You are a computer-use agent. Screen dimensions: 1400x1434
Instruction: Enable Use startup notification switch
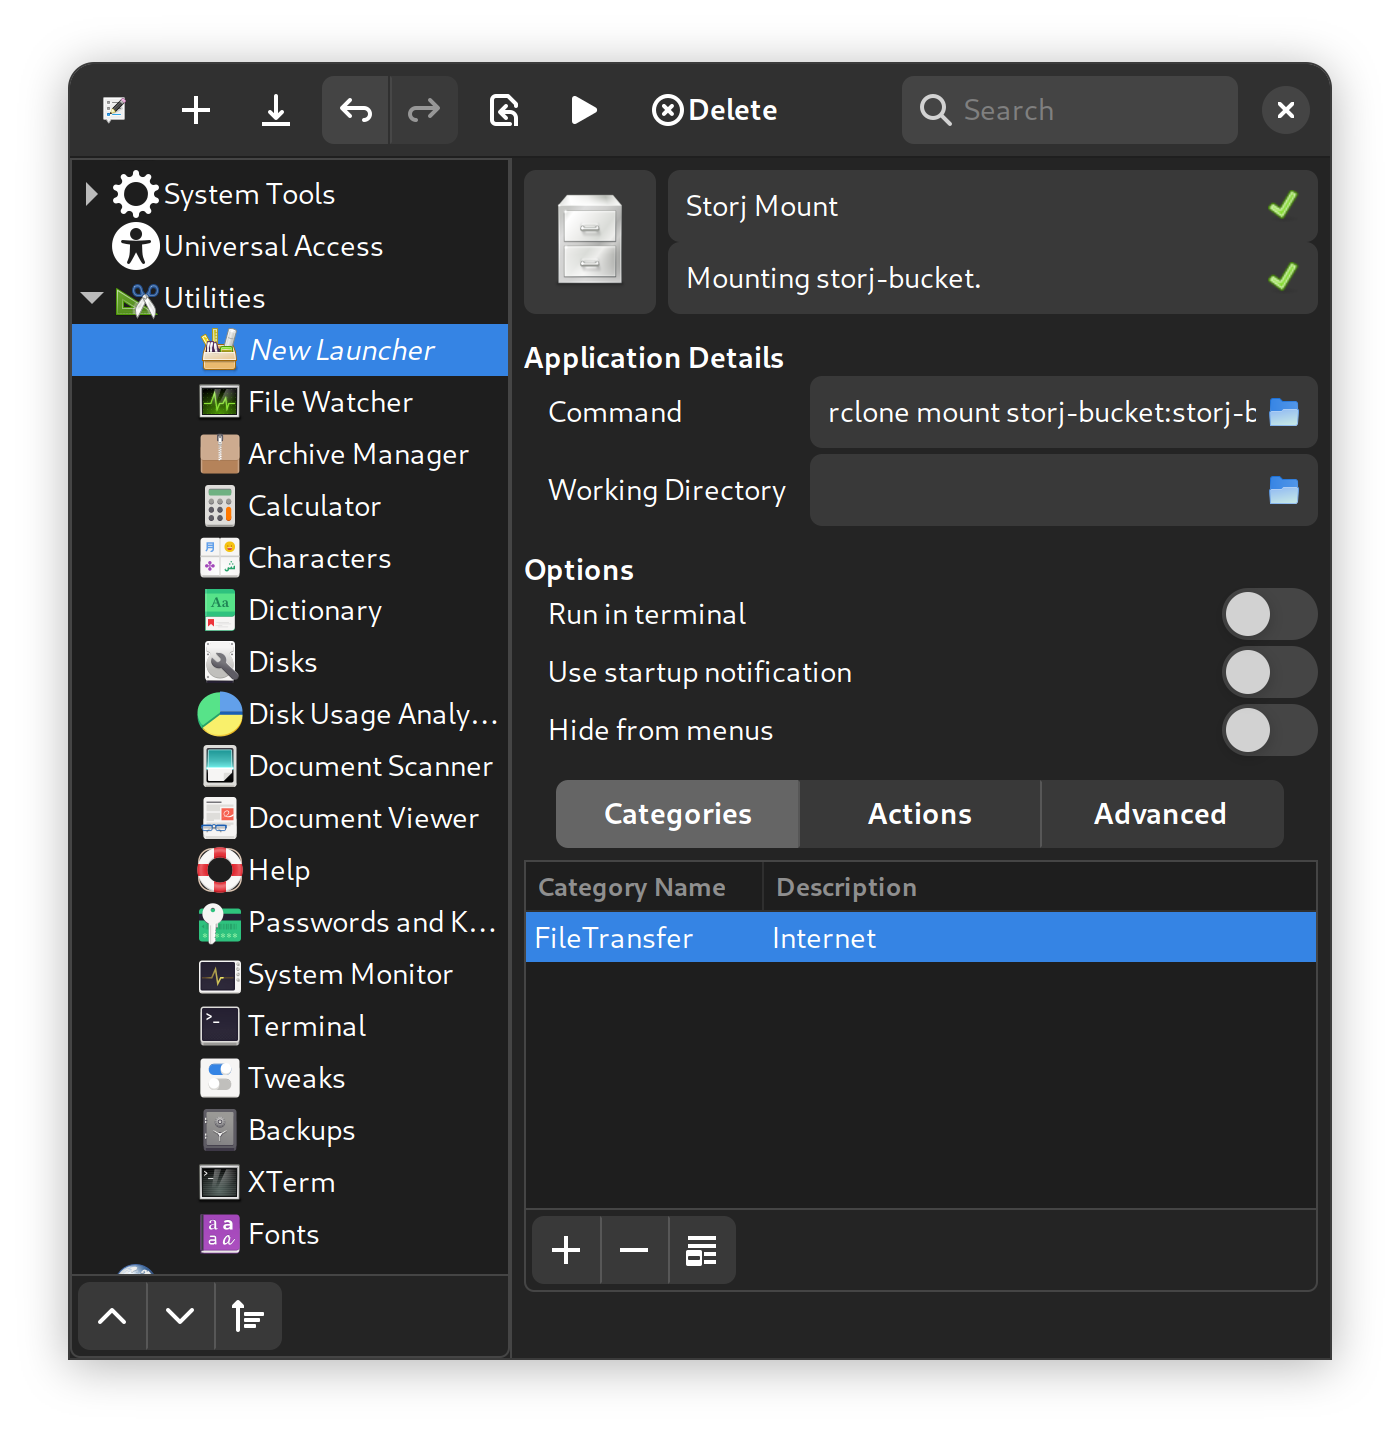click(1270, 672)
